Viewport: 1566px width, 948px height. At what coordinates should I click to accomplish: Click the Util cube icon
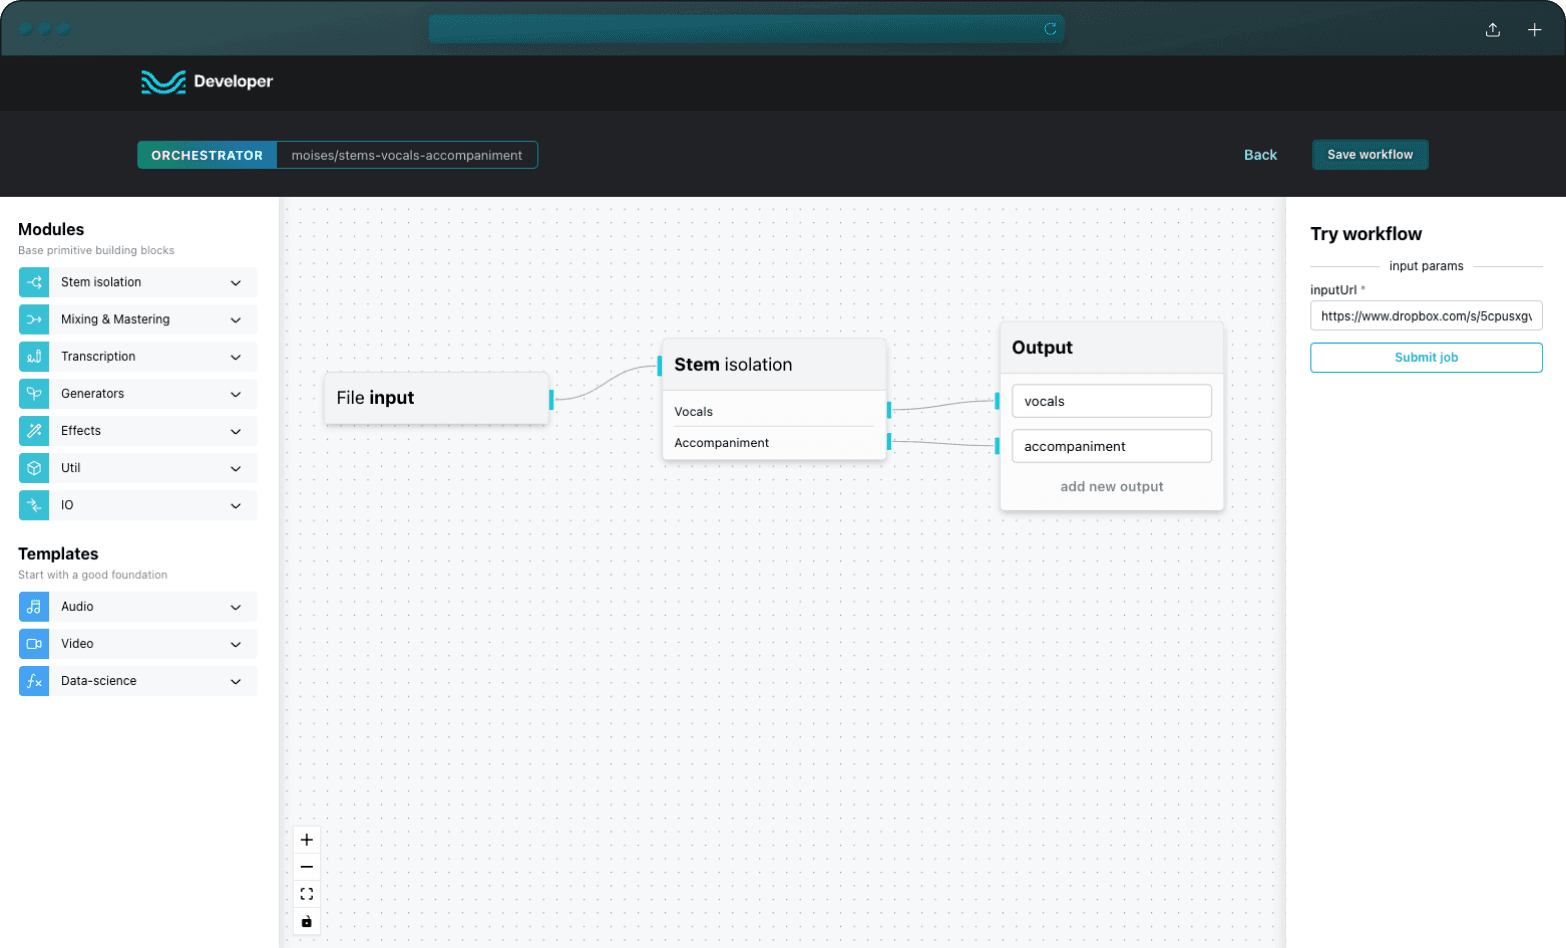pyautogui.click(x=34, y=468)
